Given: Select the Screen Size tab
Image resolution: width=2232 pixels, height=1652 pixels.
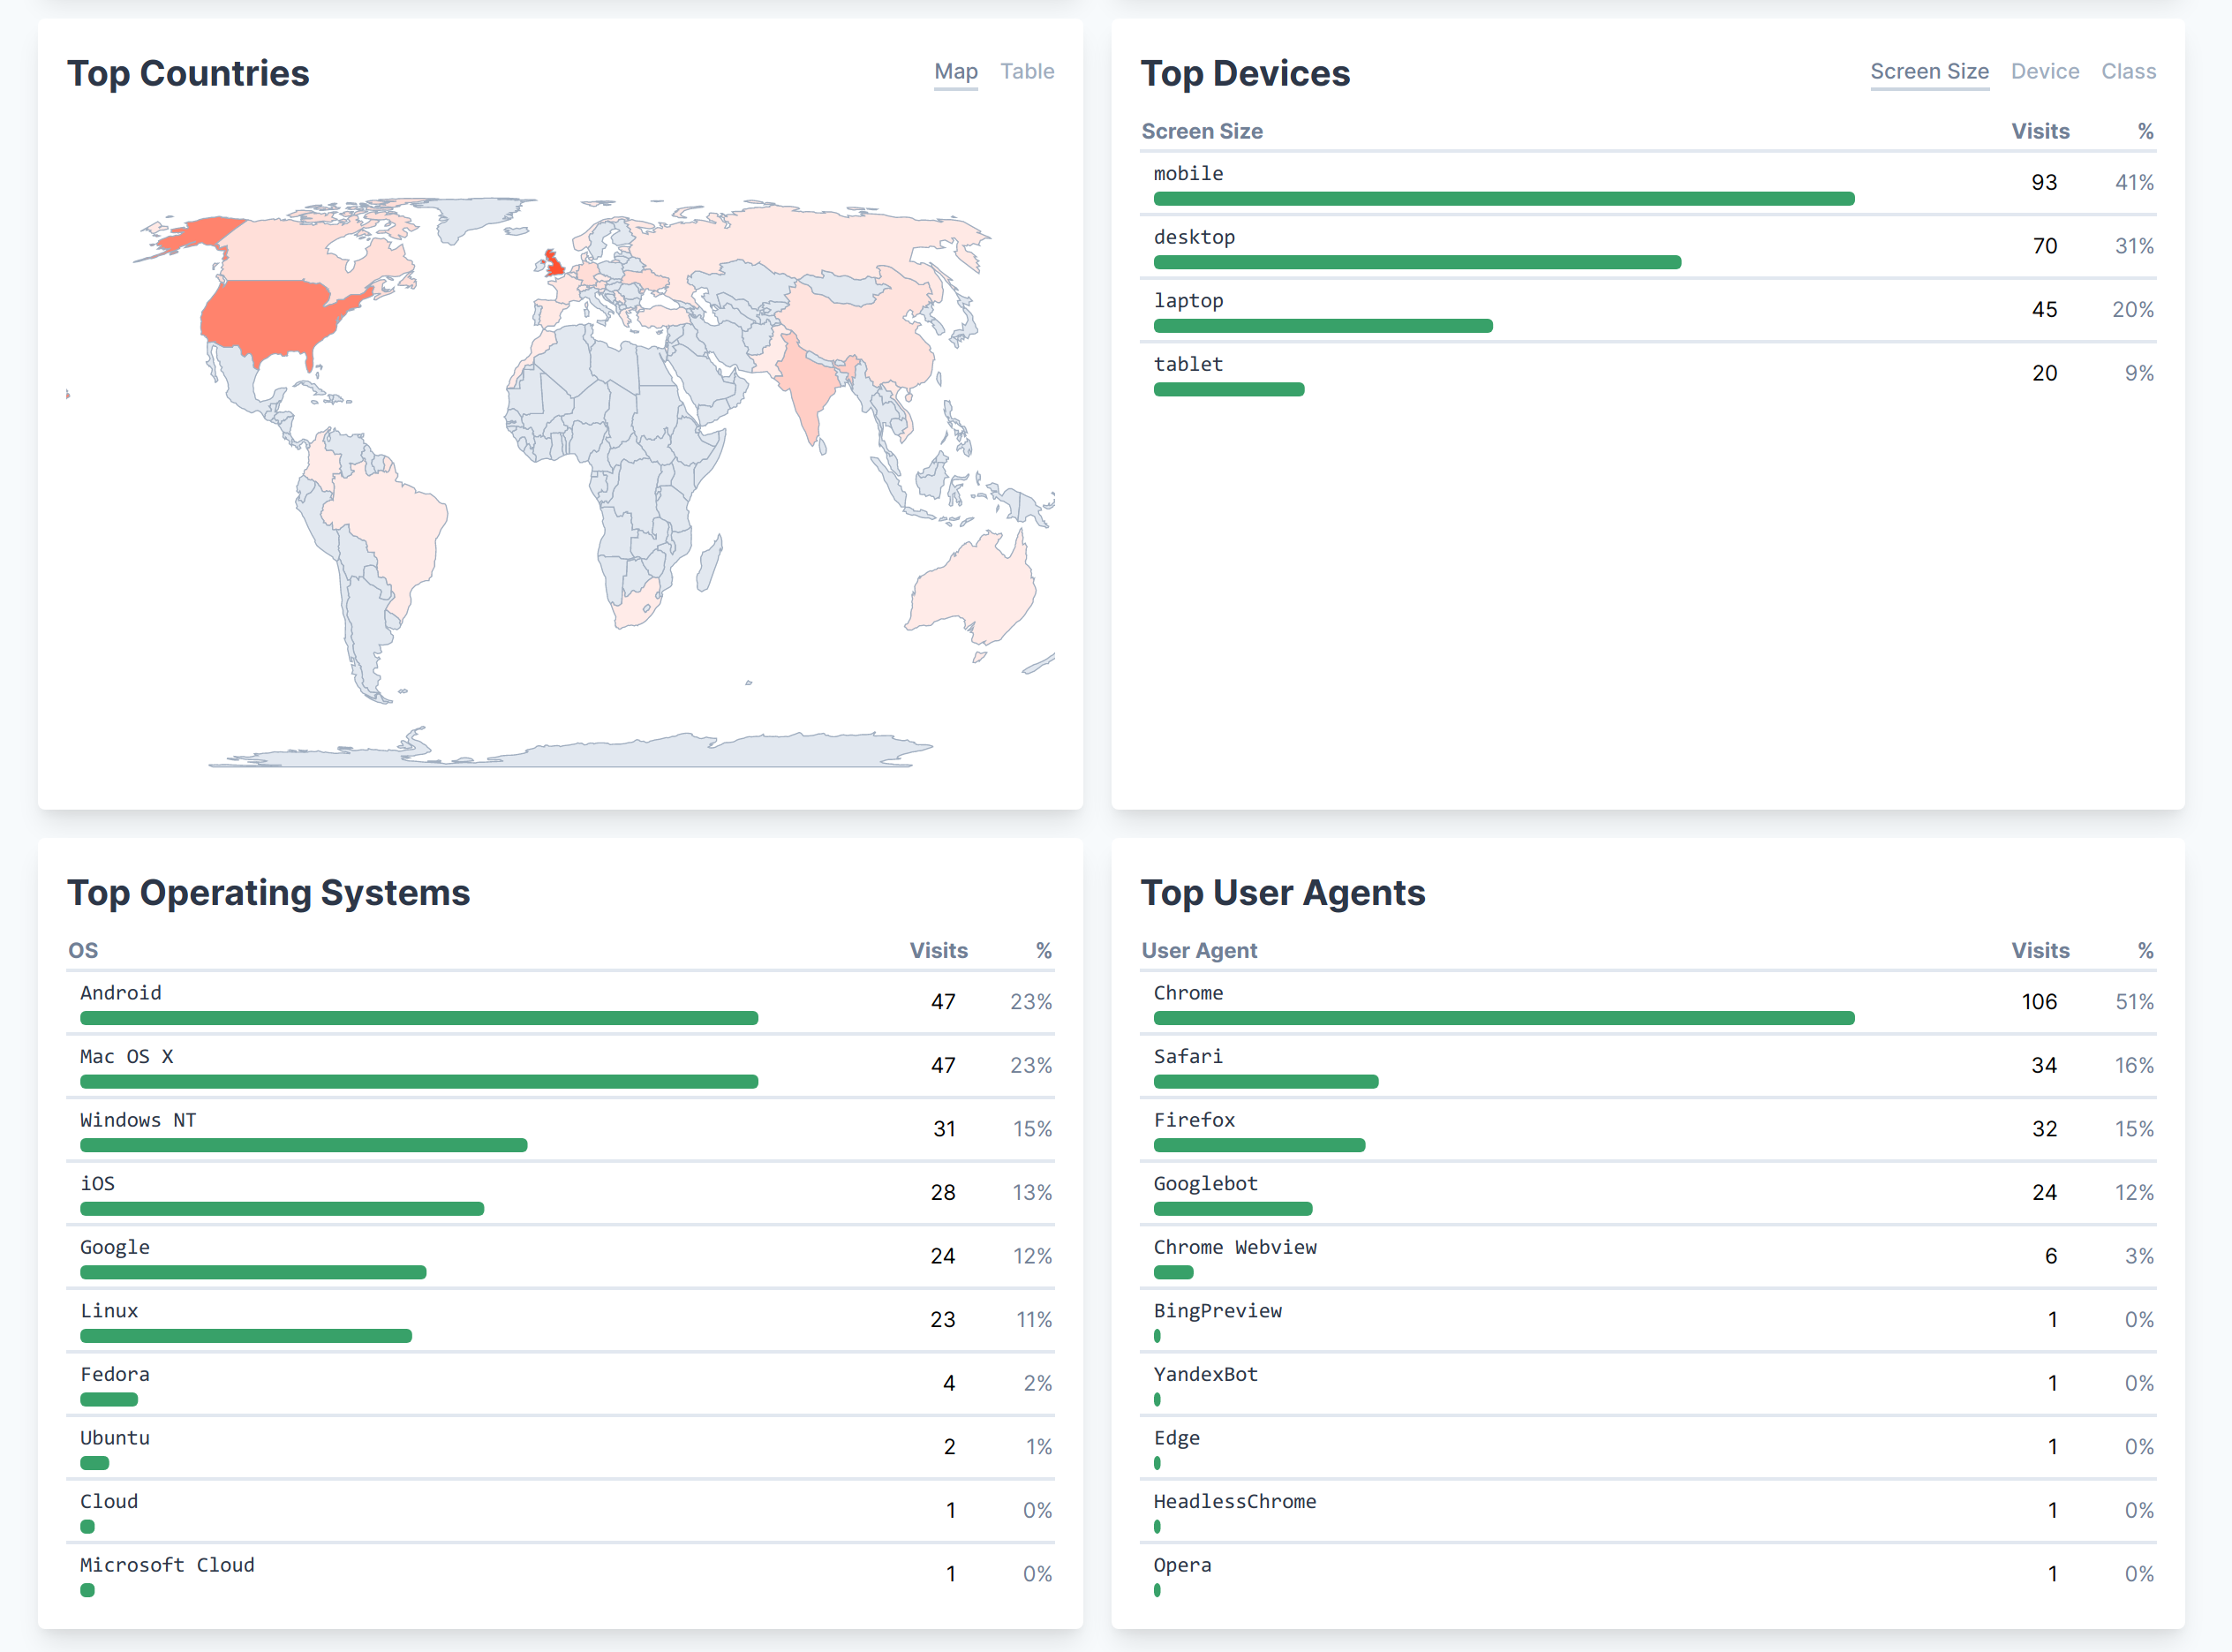Looking at the screenshot, I should (x=1928, y=71).
